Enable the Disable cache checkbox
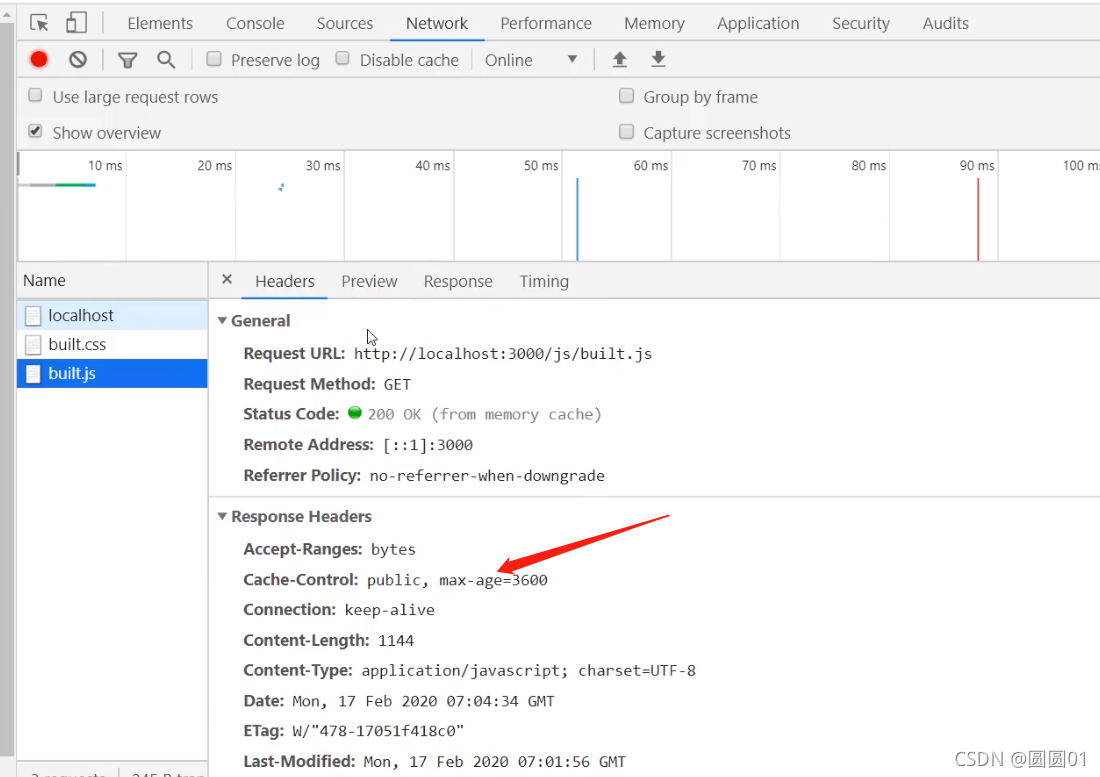 click(x=342, y=59)
